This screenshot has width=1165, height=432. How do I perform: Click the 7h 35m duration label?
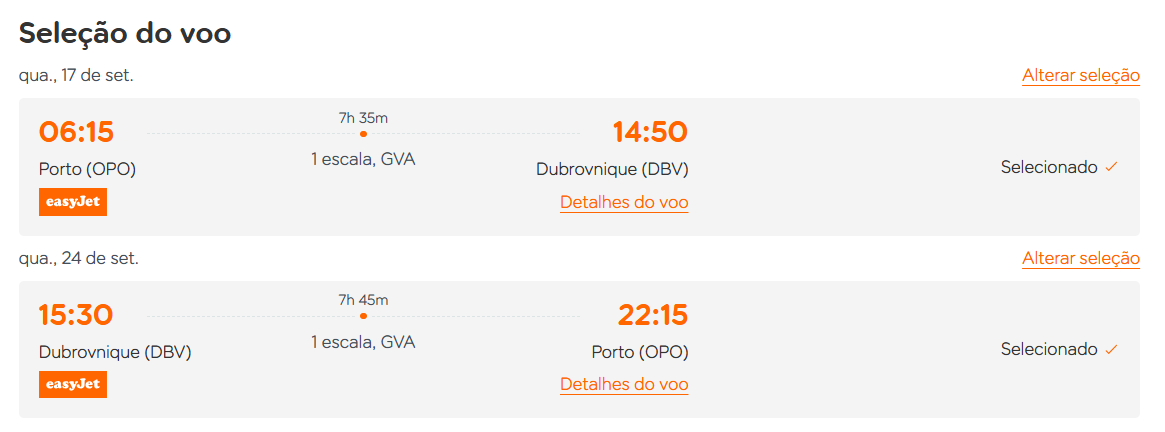(x=363, y=117)
